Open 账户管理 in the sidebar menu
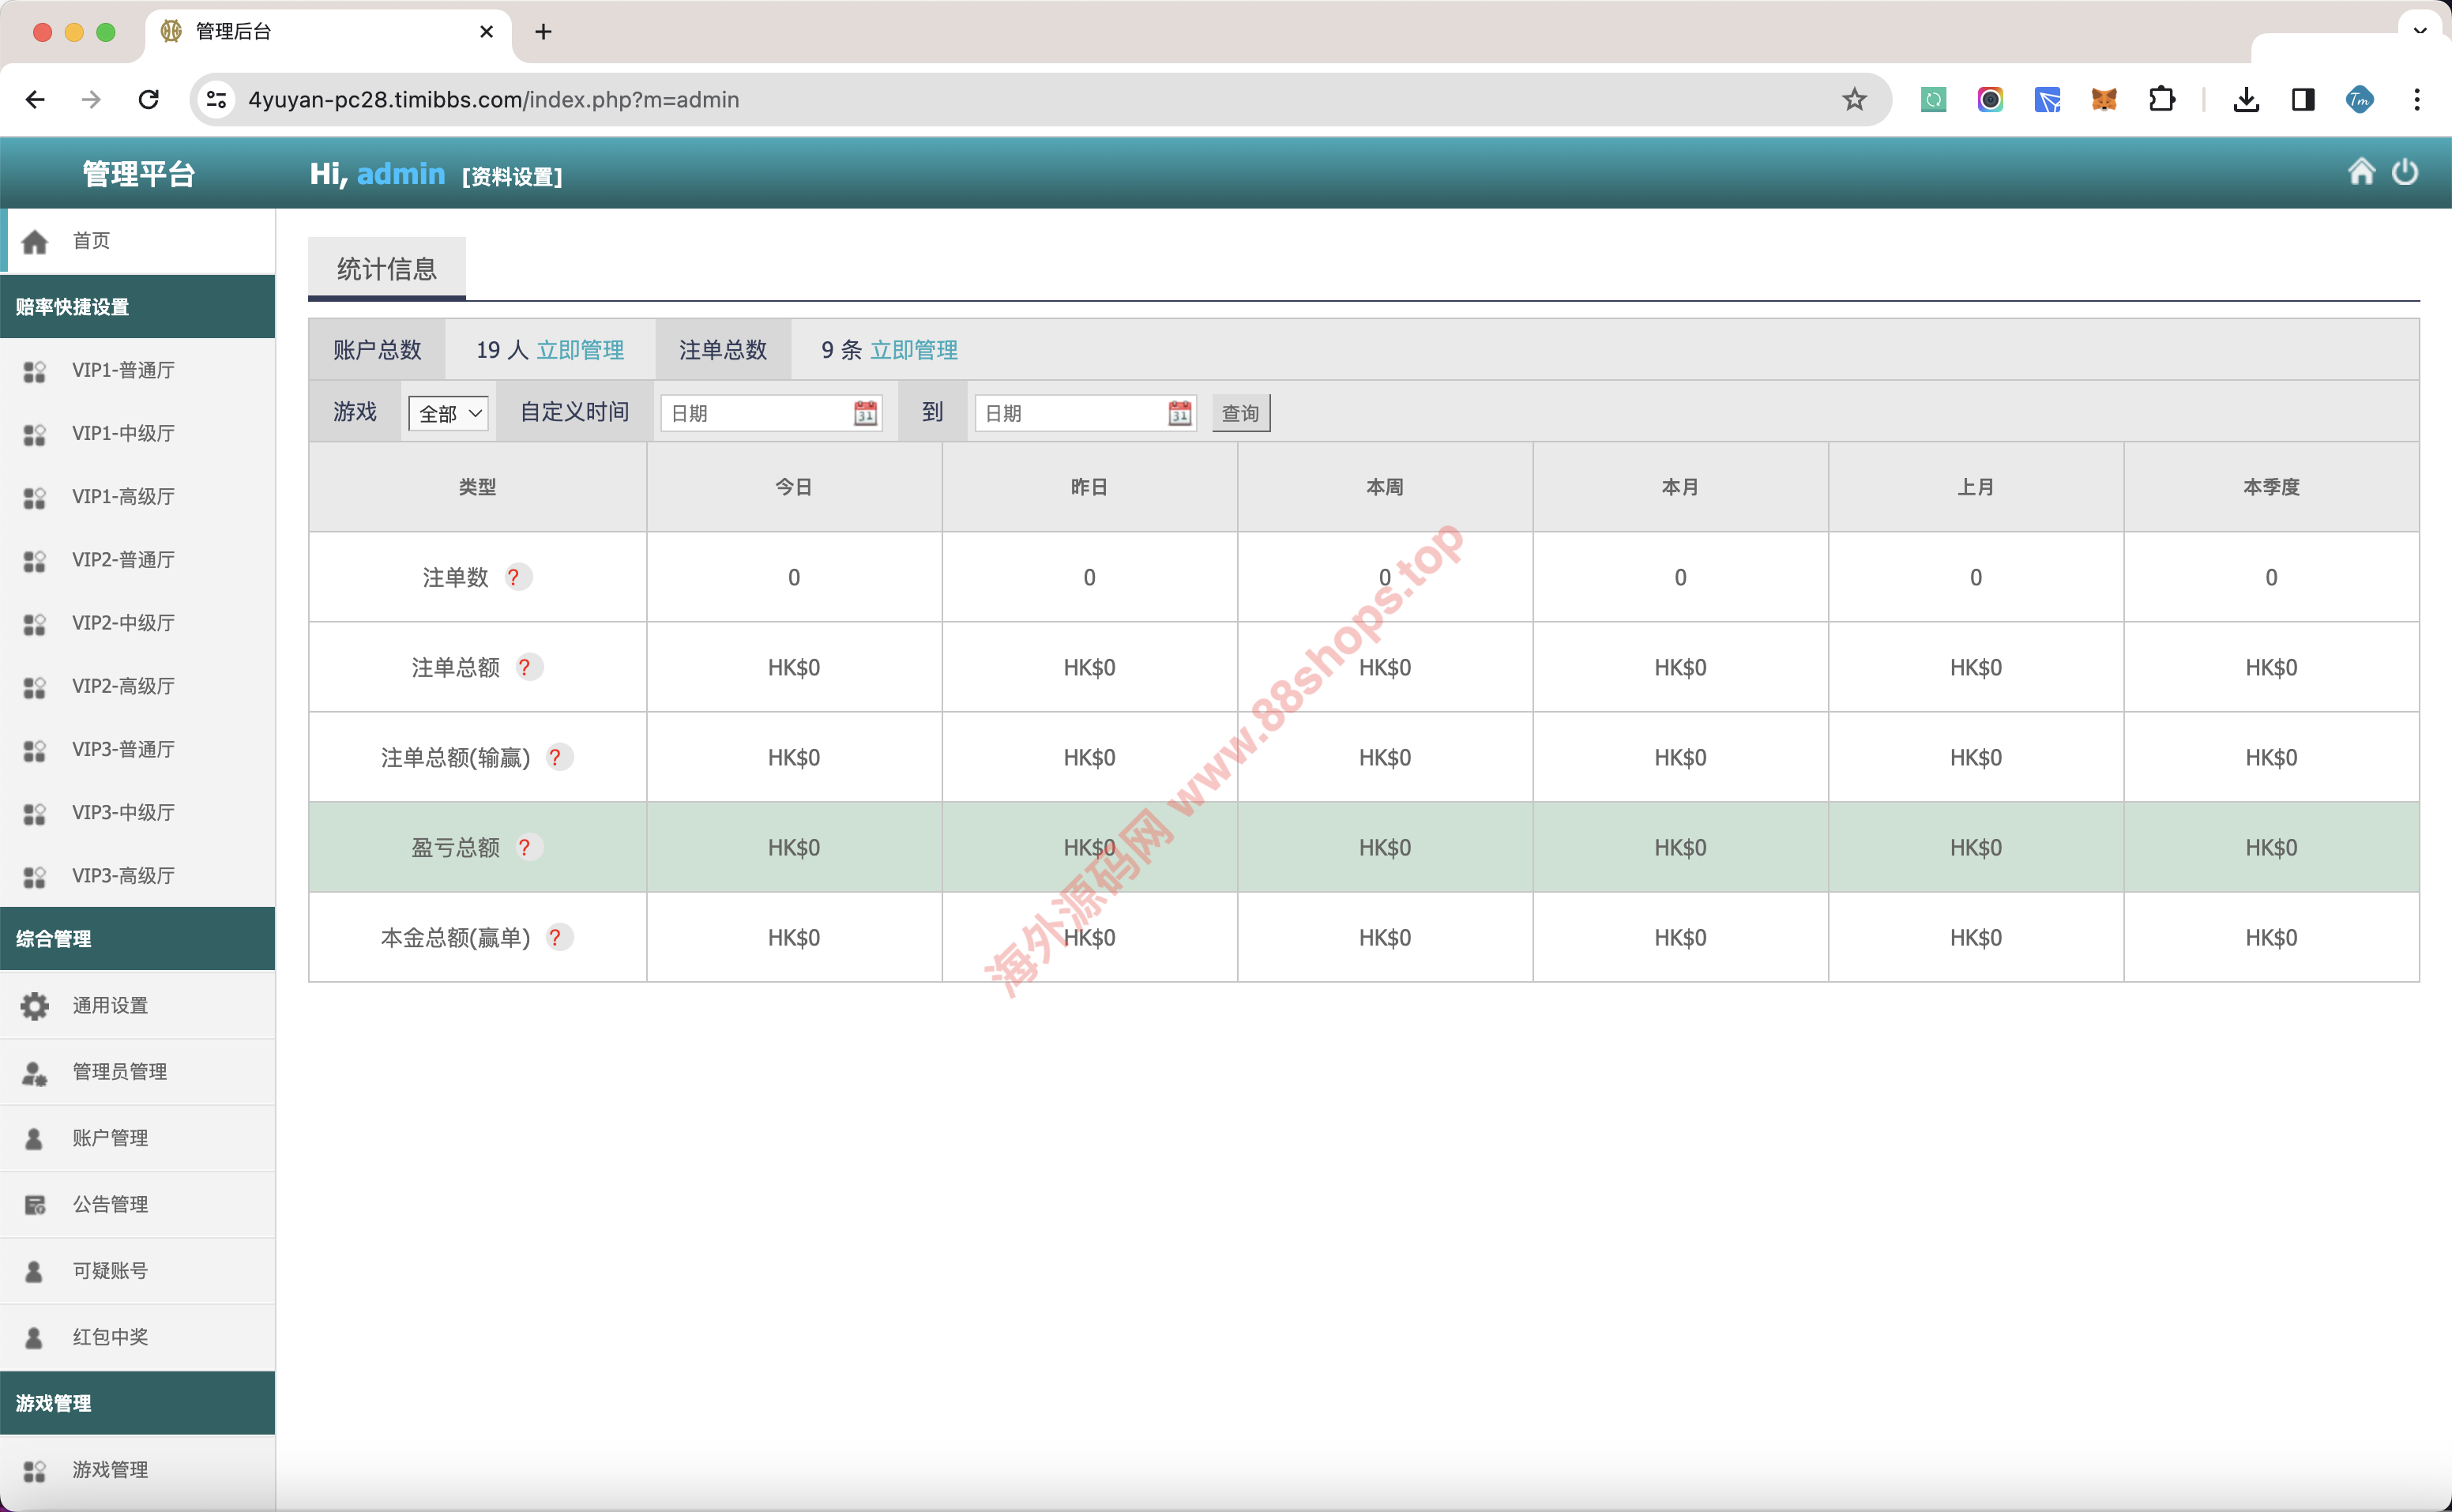This screenshot has height=1512, width=2452. tap(110, 1138)
